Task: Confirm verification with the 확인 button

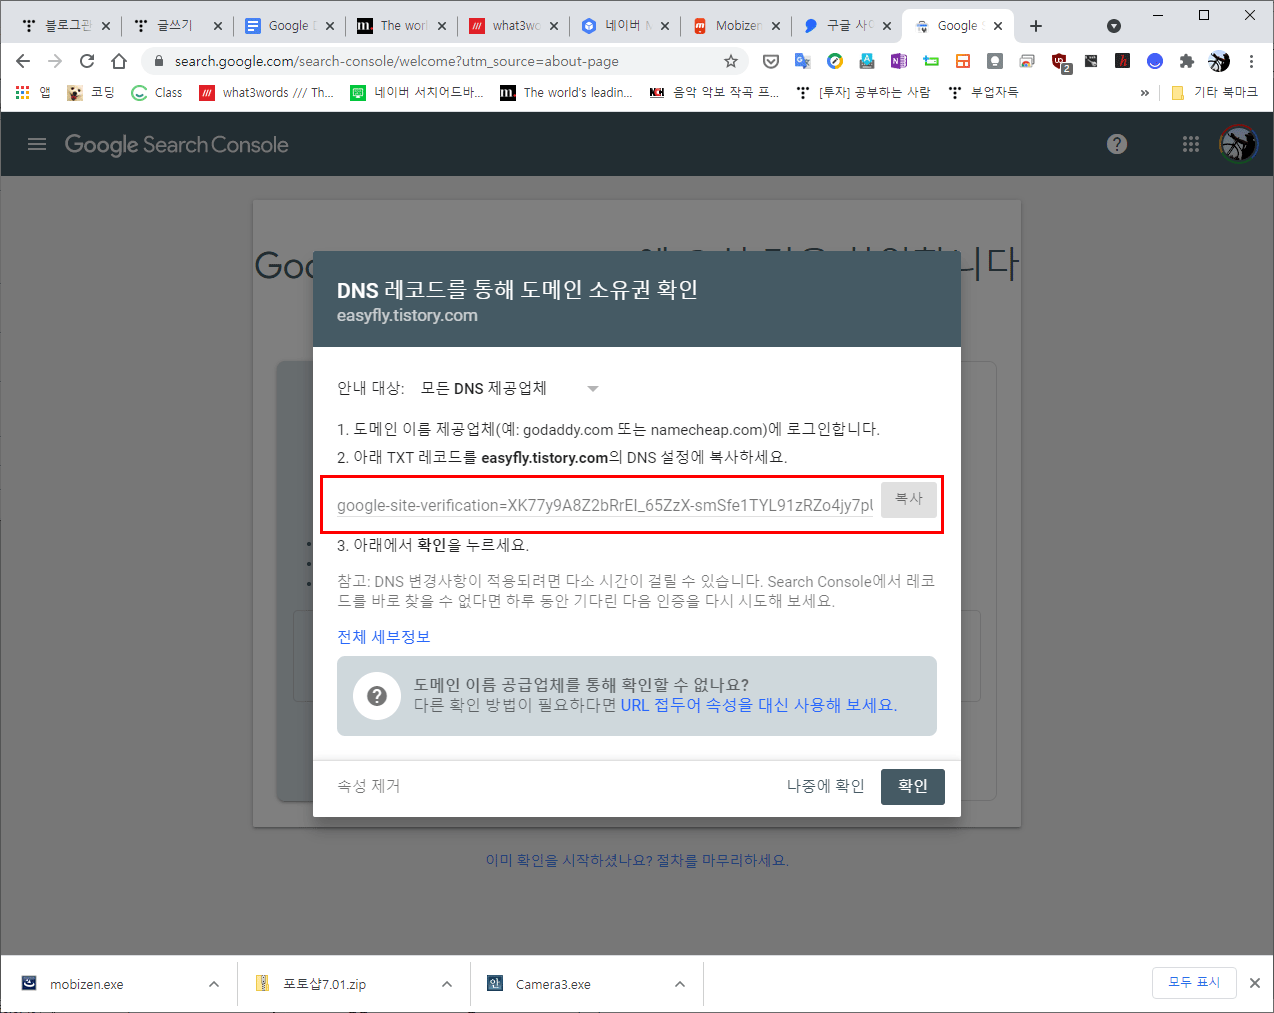Action: pyautogui.click(x=913, y=786)
